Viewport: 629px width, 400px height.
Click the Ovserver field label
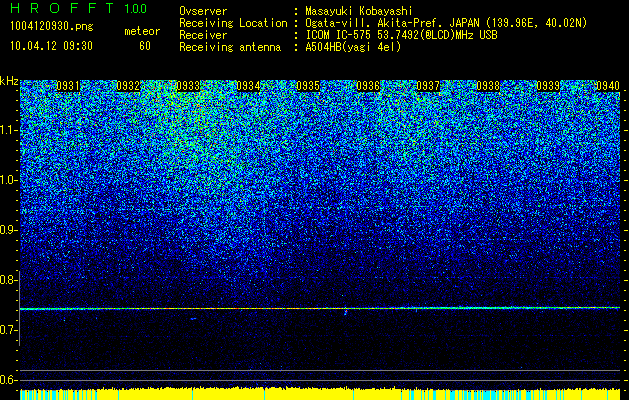click(x=203, y=11)
